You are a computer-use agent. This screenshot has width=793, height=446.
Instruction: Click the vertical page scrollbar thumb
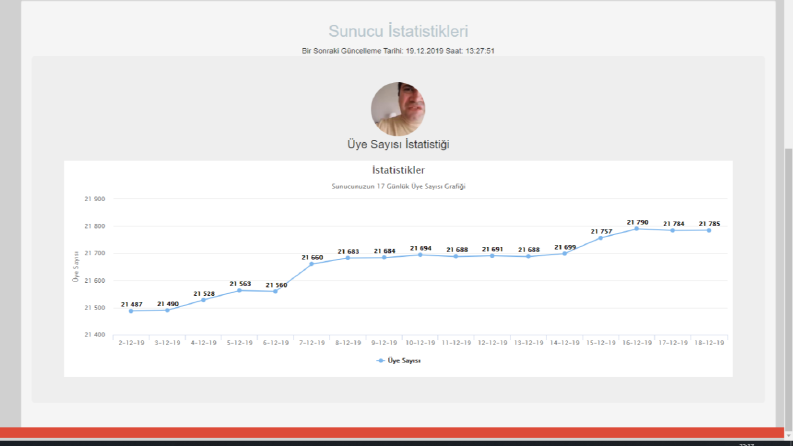pos(788,288)
